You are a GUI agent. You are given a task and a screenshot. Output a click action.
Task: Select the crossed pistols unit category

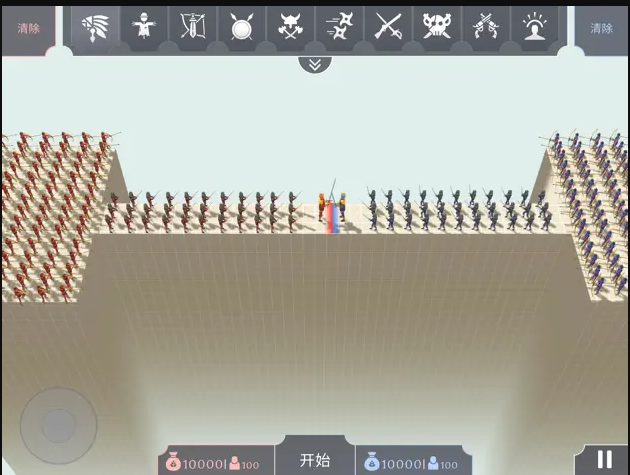[x=486, y=27]
